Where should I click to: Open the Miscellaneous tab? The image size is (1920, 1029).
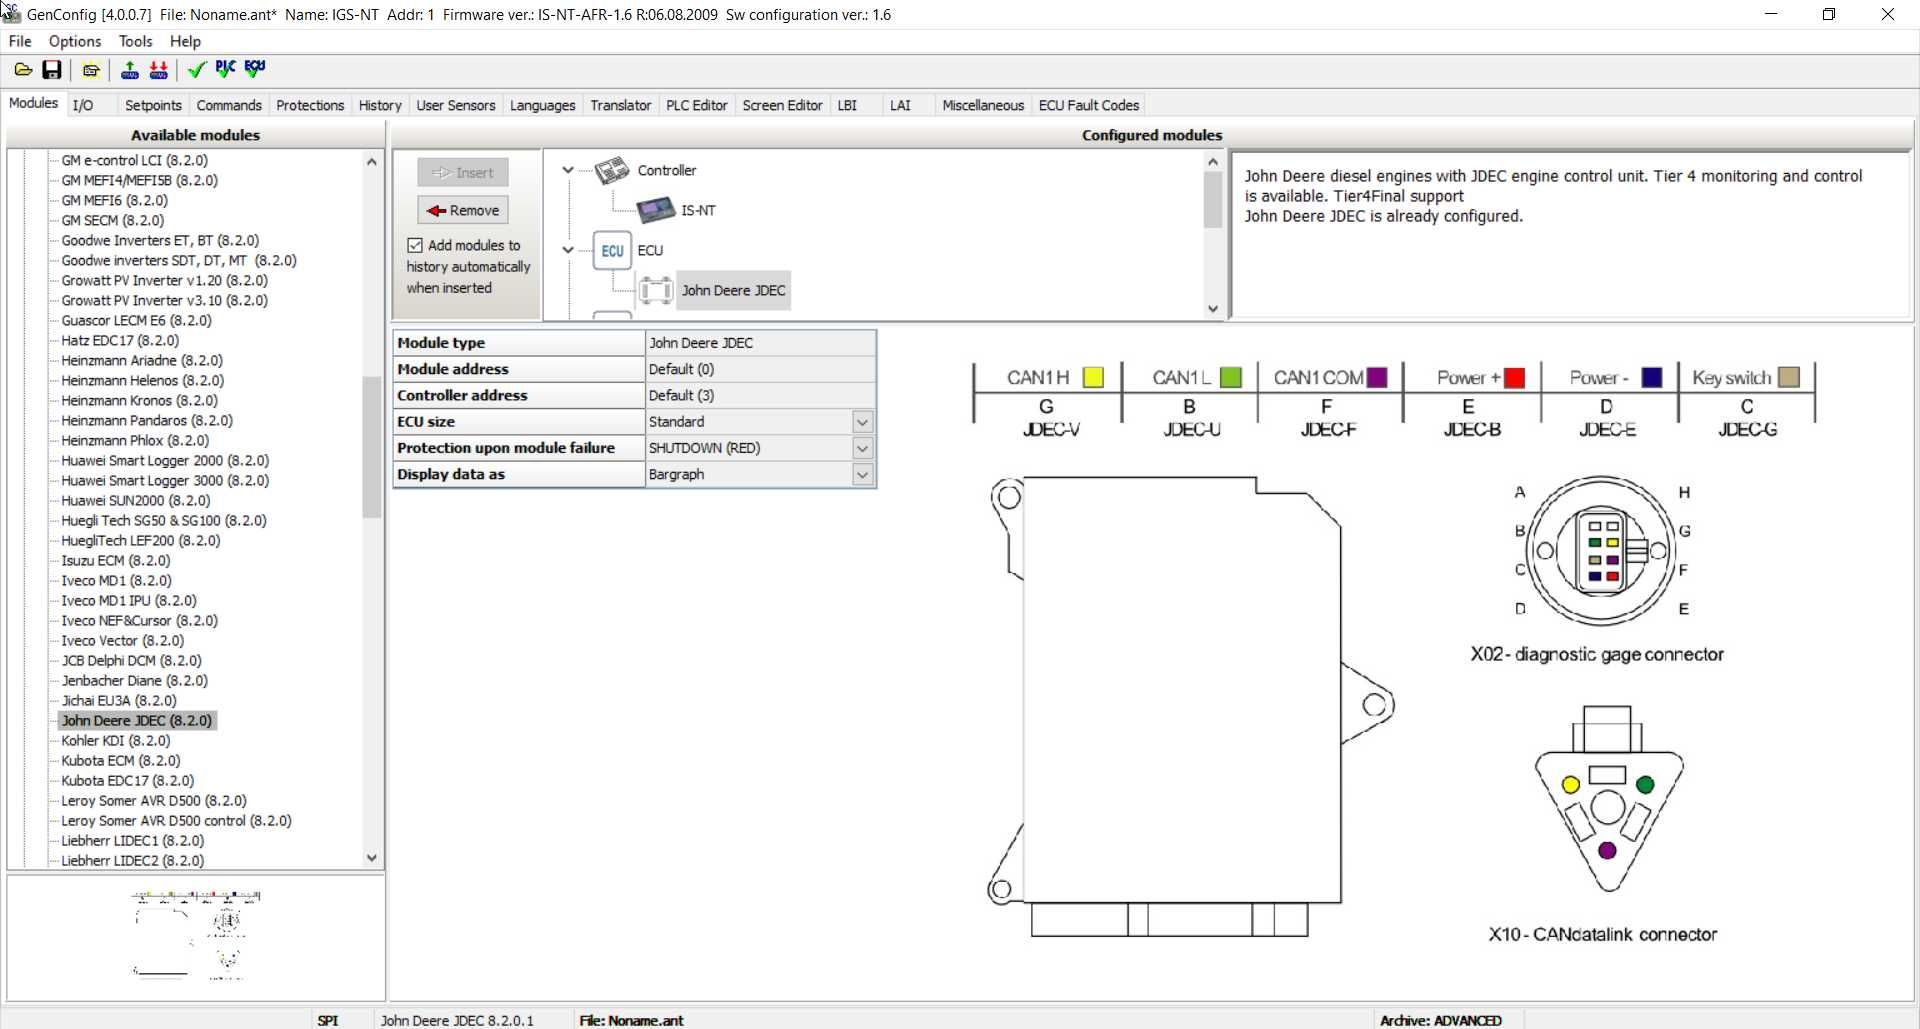tap(983, 105)
